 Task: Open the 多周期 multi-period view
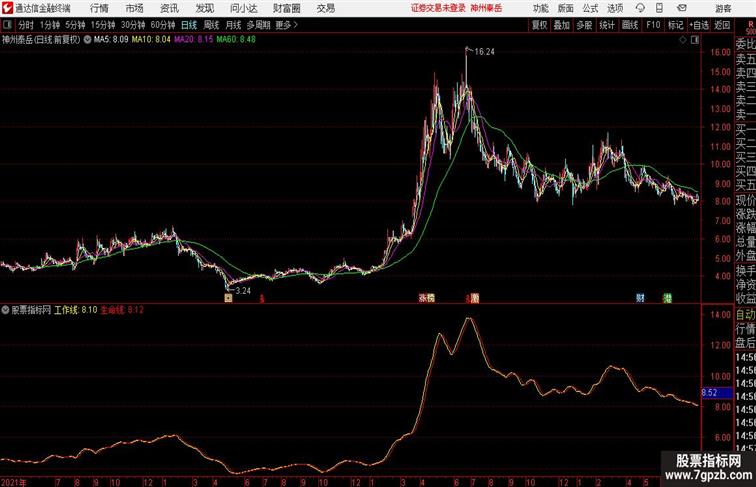(258, 25)
